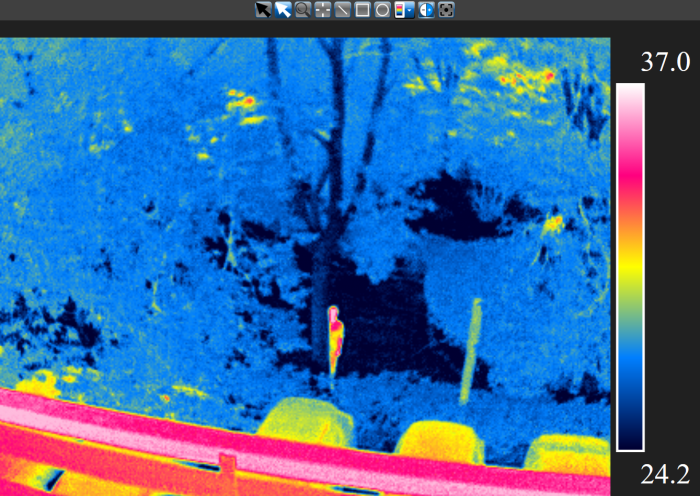
Task: Click the highlighted white arrow selection tool
Action: (x=283, y=10)
